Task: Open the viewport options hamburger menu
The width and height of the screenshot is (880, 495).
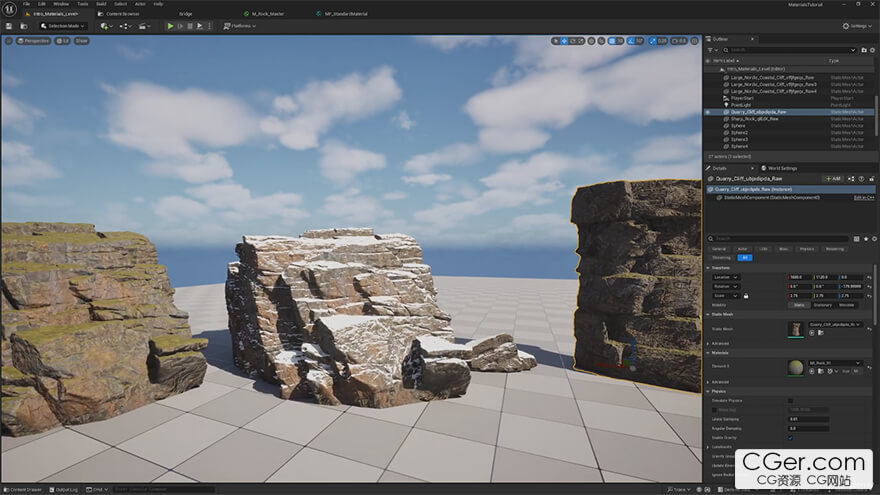Action: tap(8, 41)
